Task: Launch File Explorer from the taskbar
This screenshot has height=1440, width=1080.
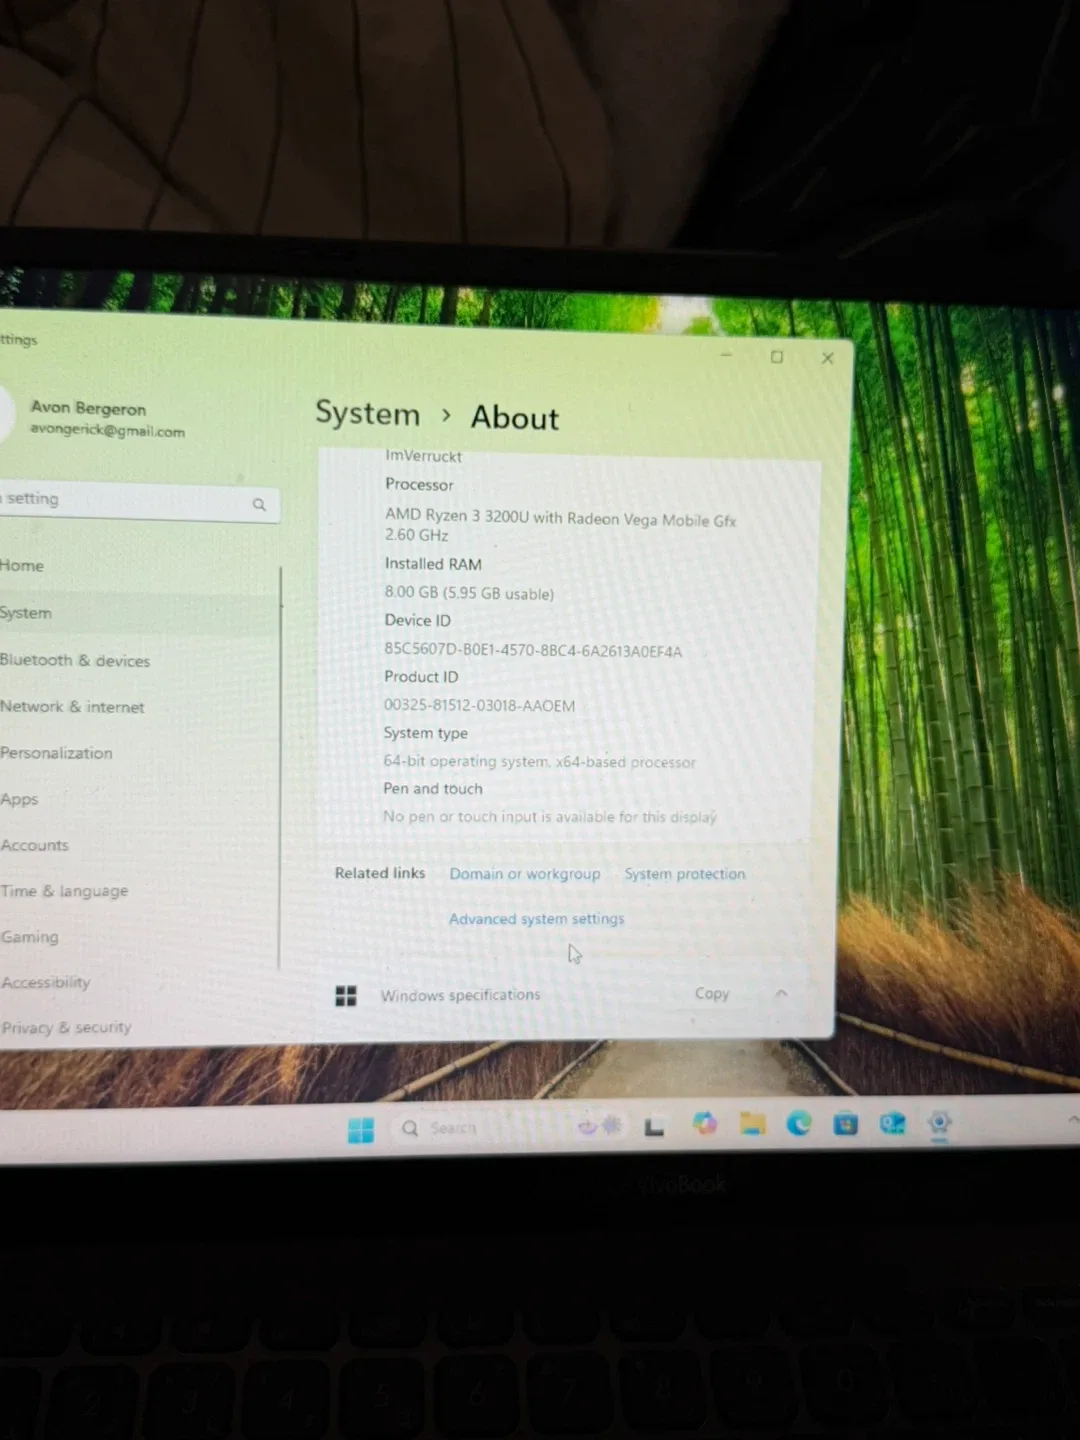Action: tap(752, 1125)
